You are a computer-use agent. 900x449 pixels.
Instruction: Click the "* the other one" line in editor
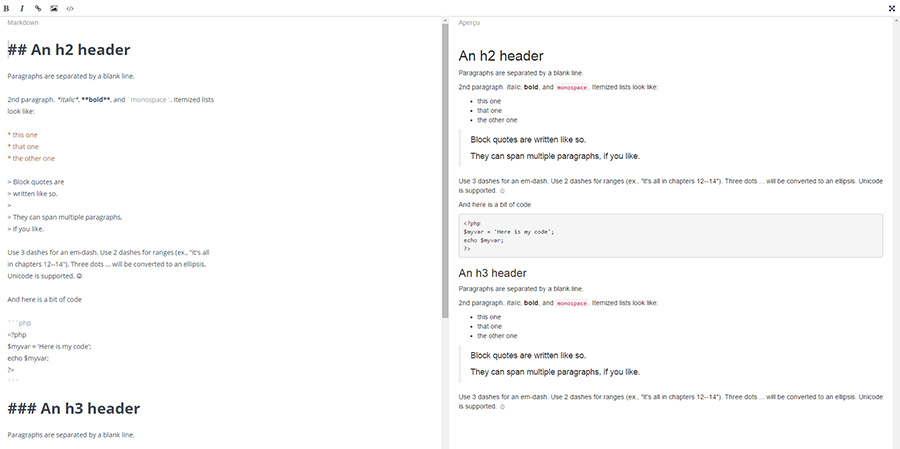tap(31, 158)
